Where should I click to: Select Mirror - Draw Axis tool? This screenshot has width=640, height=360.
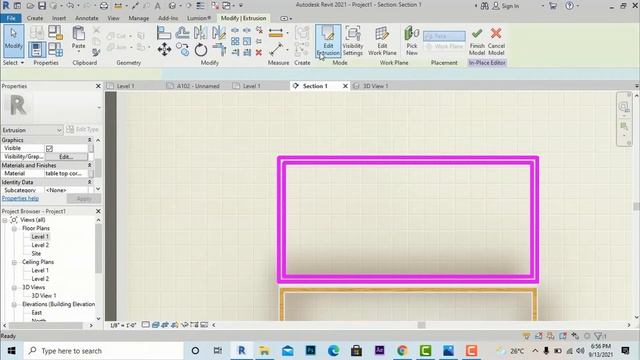point(219,33)
